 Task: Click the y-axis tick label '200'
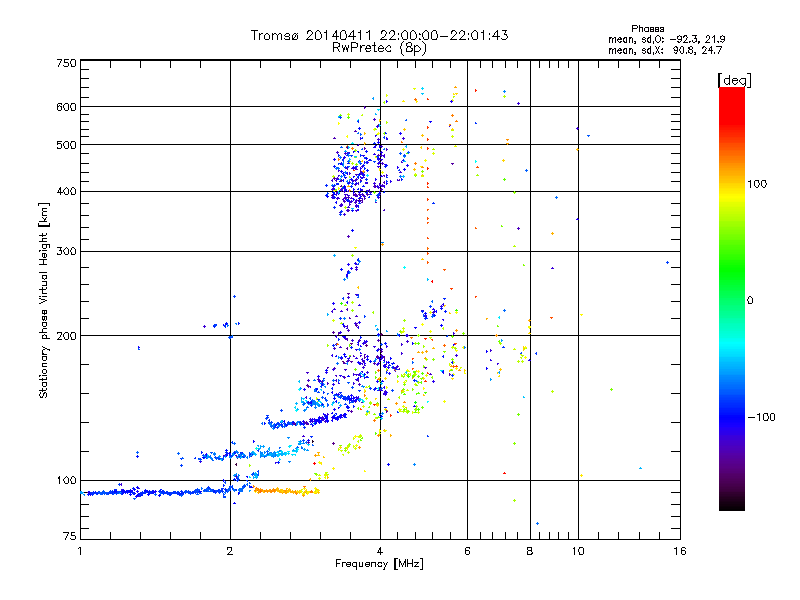[66, 336]
